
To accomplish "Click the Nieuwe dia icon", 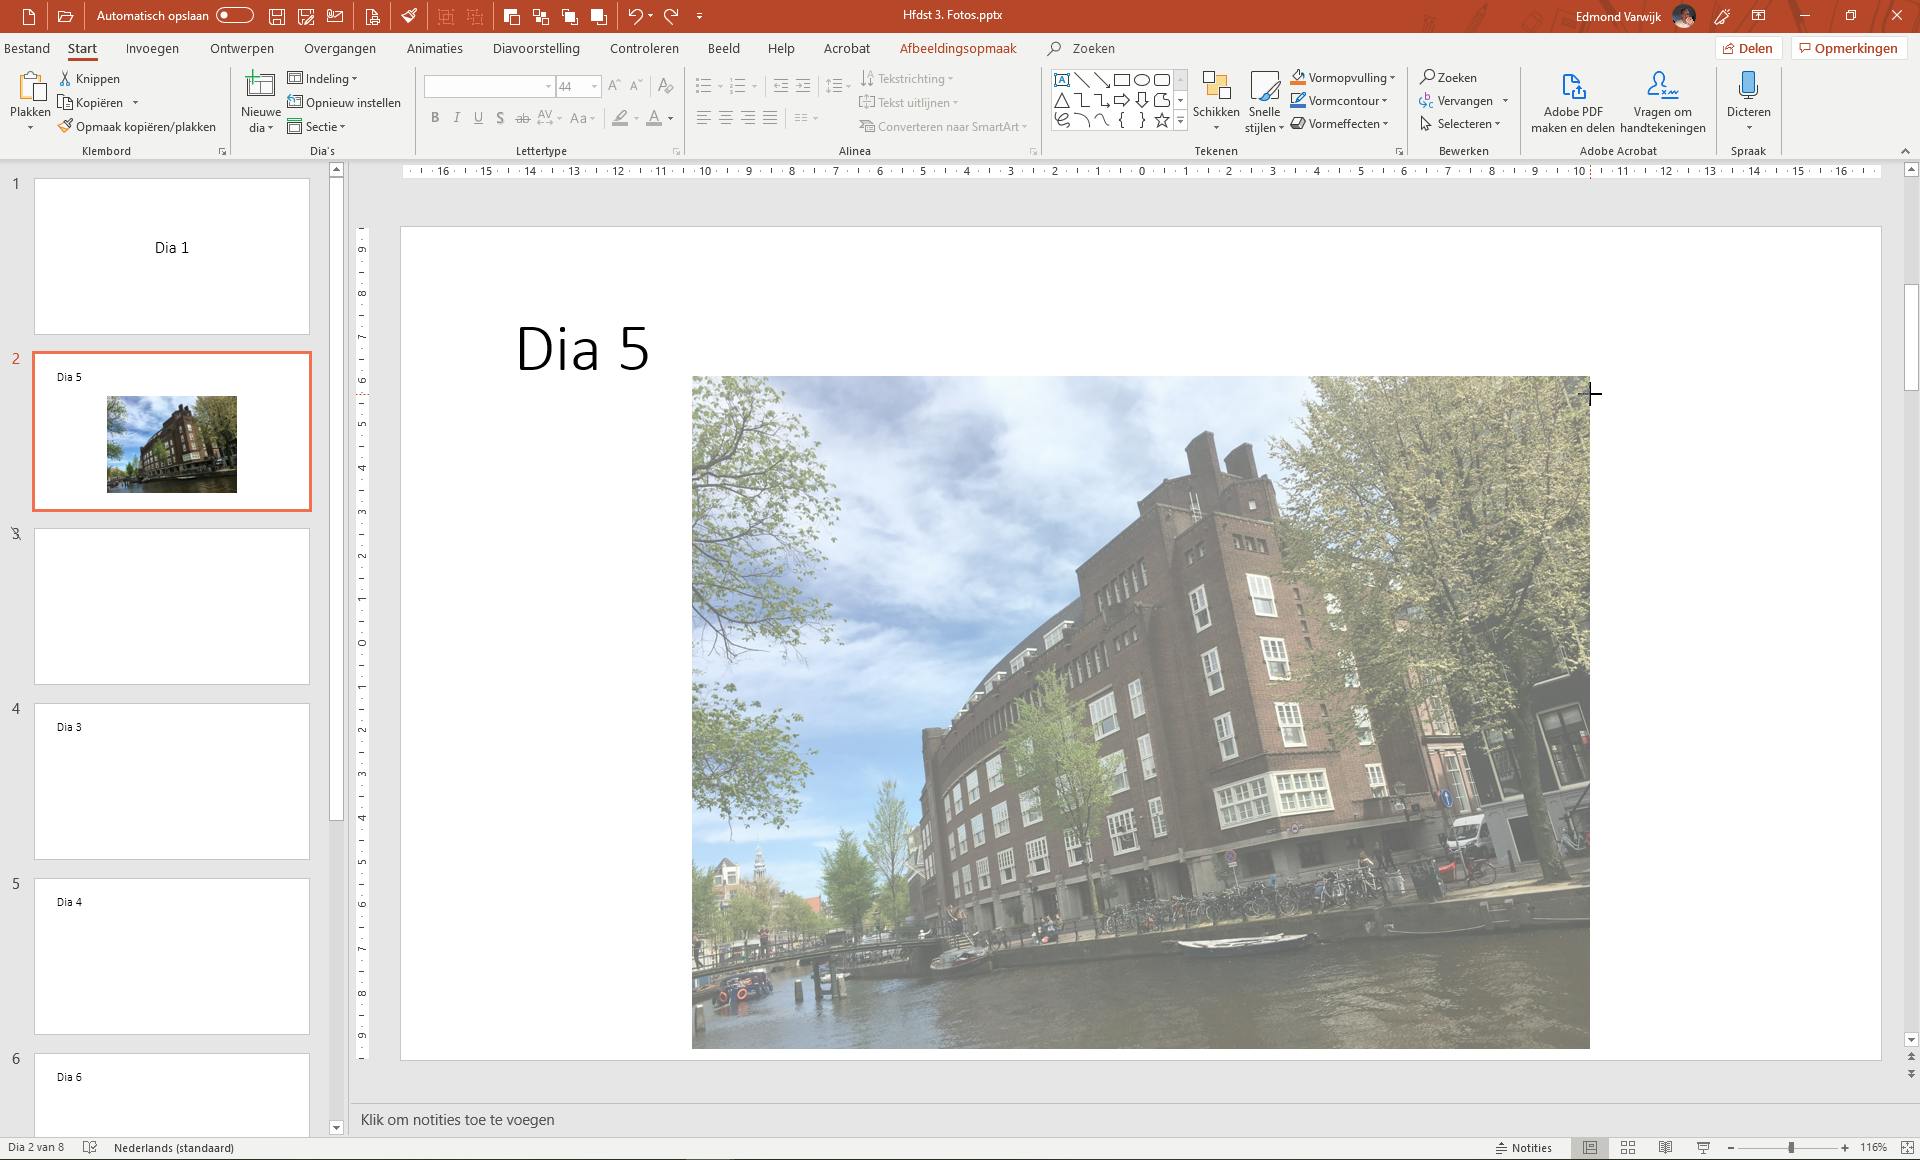I will (x=260, y=87).
